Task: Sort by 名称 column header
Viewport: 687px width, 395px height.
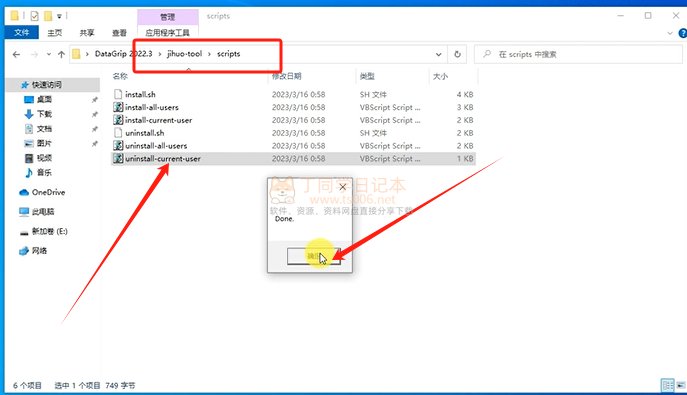Action: pos(120,76)
